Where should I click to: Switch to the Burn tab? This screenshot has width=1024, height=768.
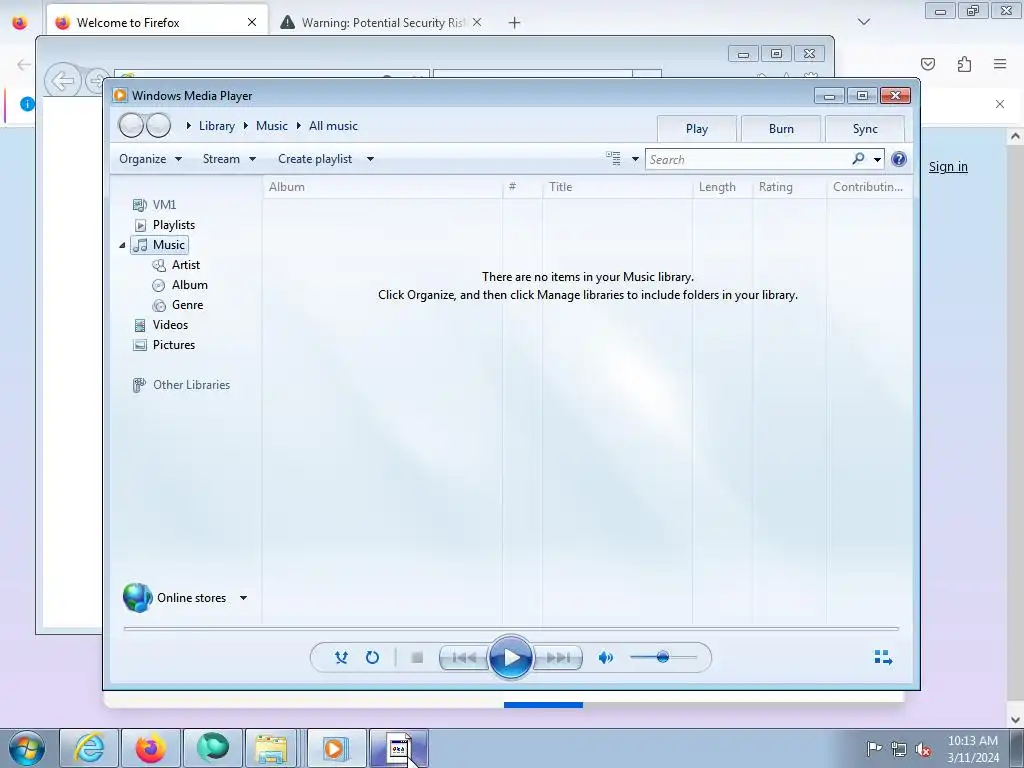click(781, 129)
